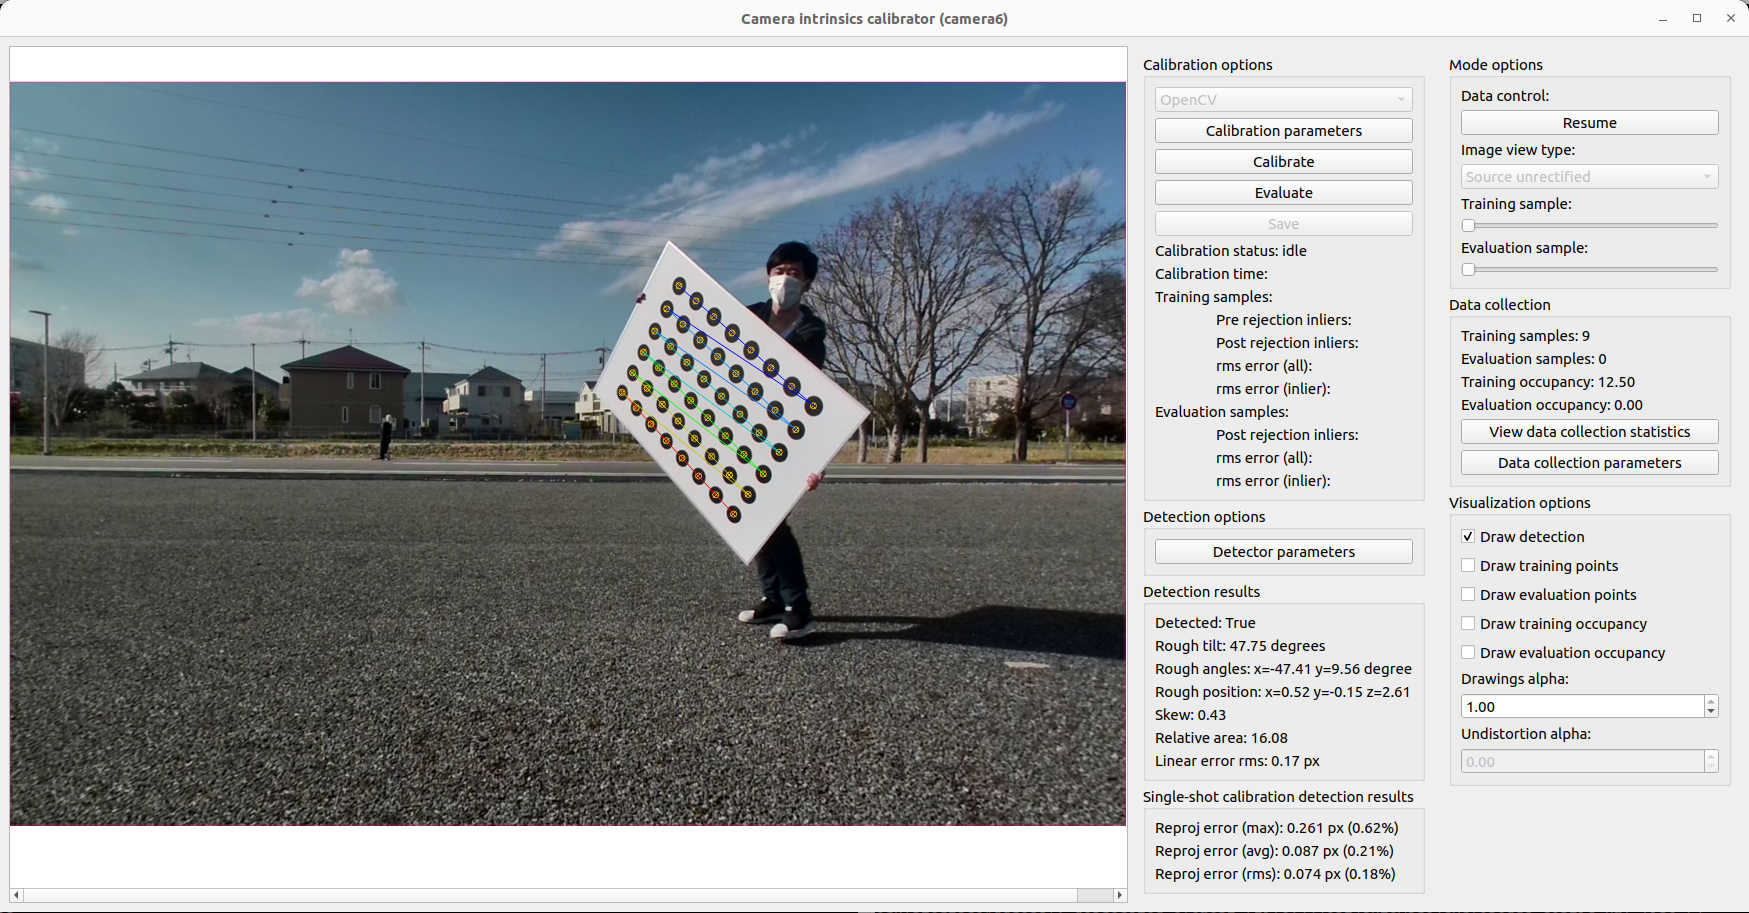This screenshot has width=1749, height=913.
Task: Enable Draw evaluation occupancy
Action: click(1467, 652)
